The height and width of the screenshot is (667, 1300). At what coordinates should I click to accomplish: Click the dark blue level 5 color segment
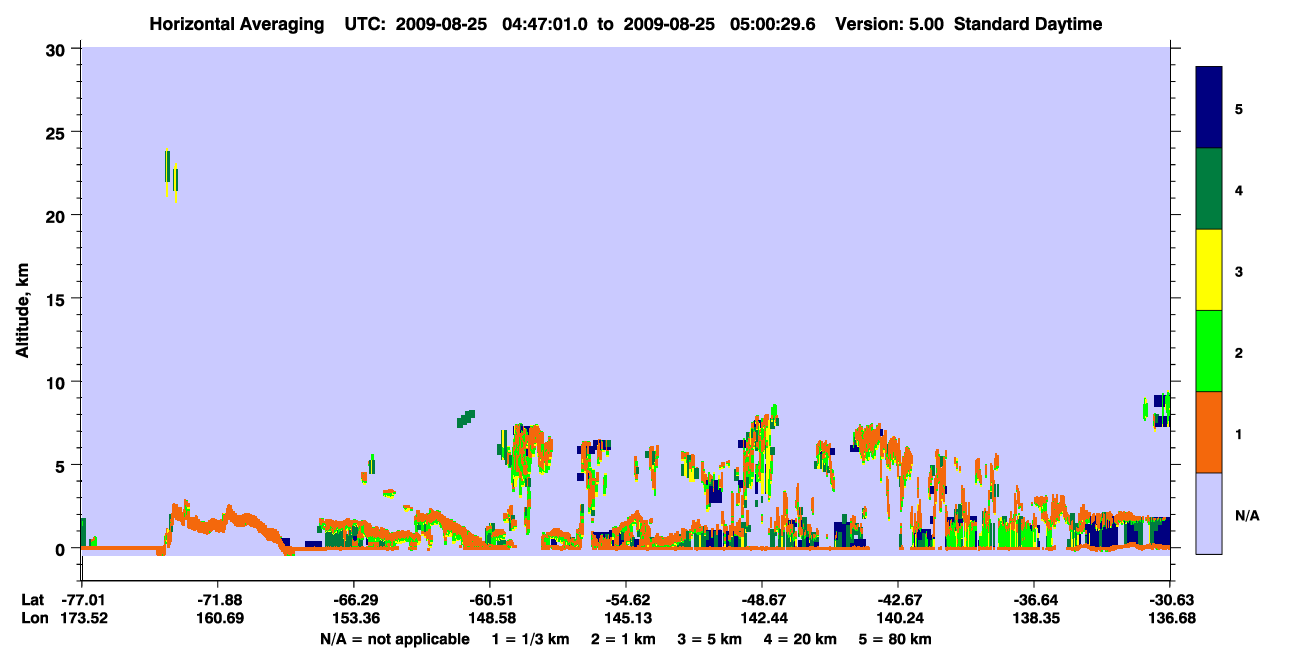[x=1209, y=107]
